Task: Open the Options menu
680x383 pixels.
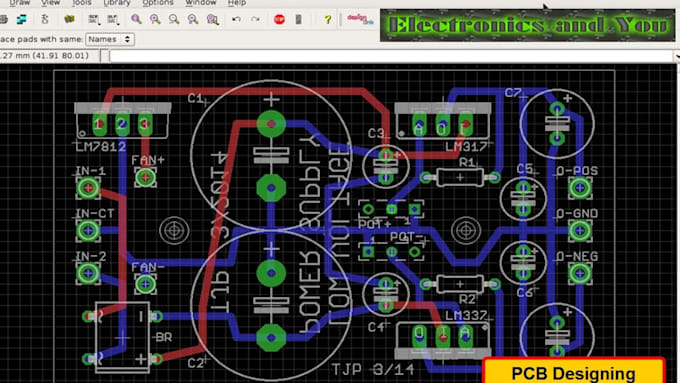Action: click(x=158, y=3)
